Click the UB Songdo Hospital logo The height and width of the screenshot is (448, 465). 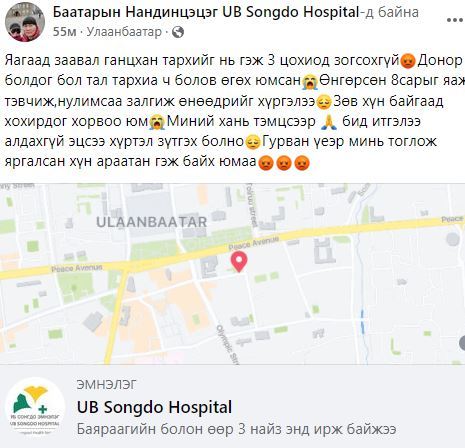point(35,407)
